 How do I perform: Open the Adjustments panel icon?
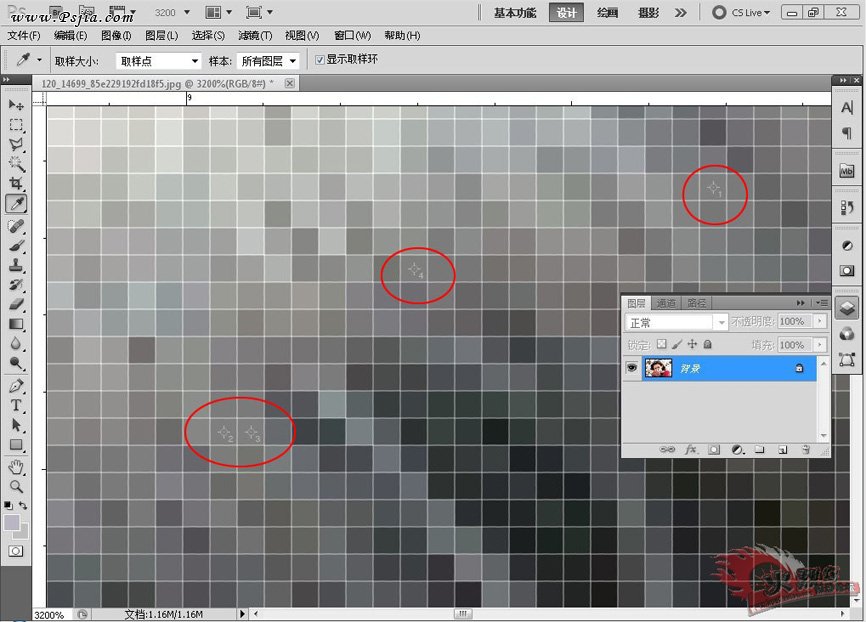(847, 246)
